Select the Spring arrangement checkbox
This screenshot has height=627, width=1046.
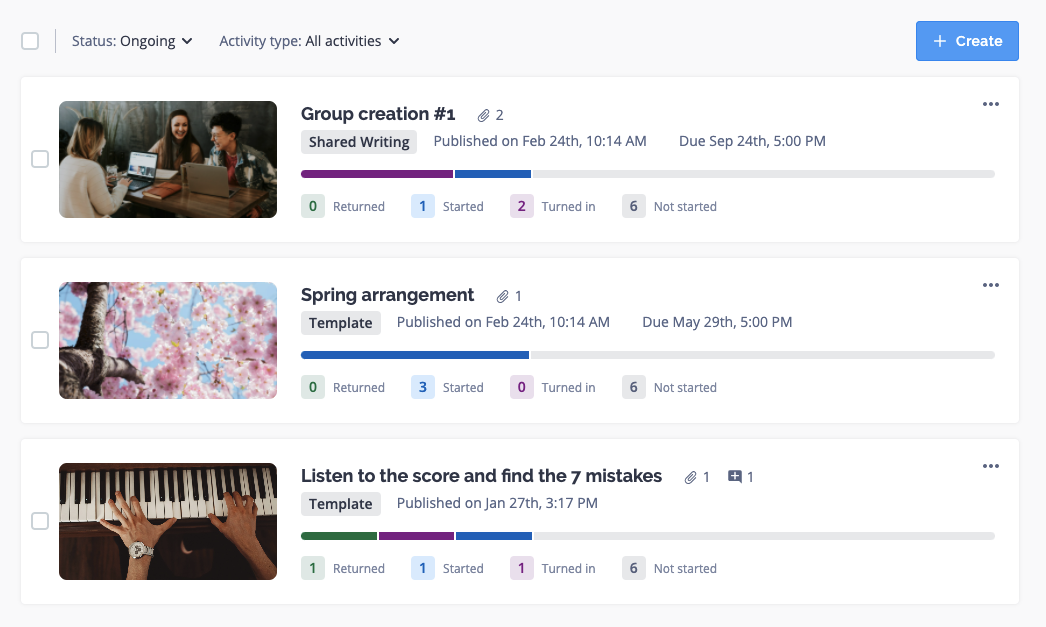(40, 340)
